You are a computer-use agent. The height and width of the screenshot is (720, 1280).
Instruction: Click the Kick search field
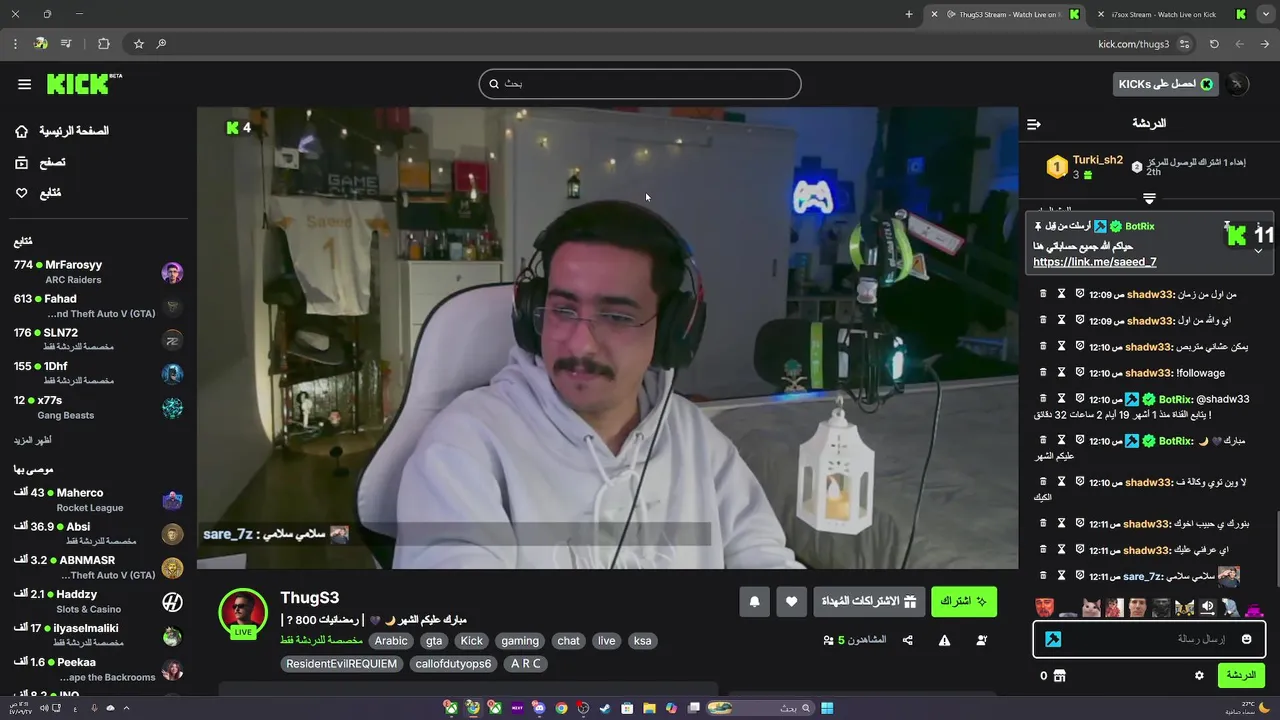click(640, 84)
